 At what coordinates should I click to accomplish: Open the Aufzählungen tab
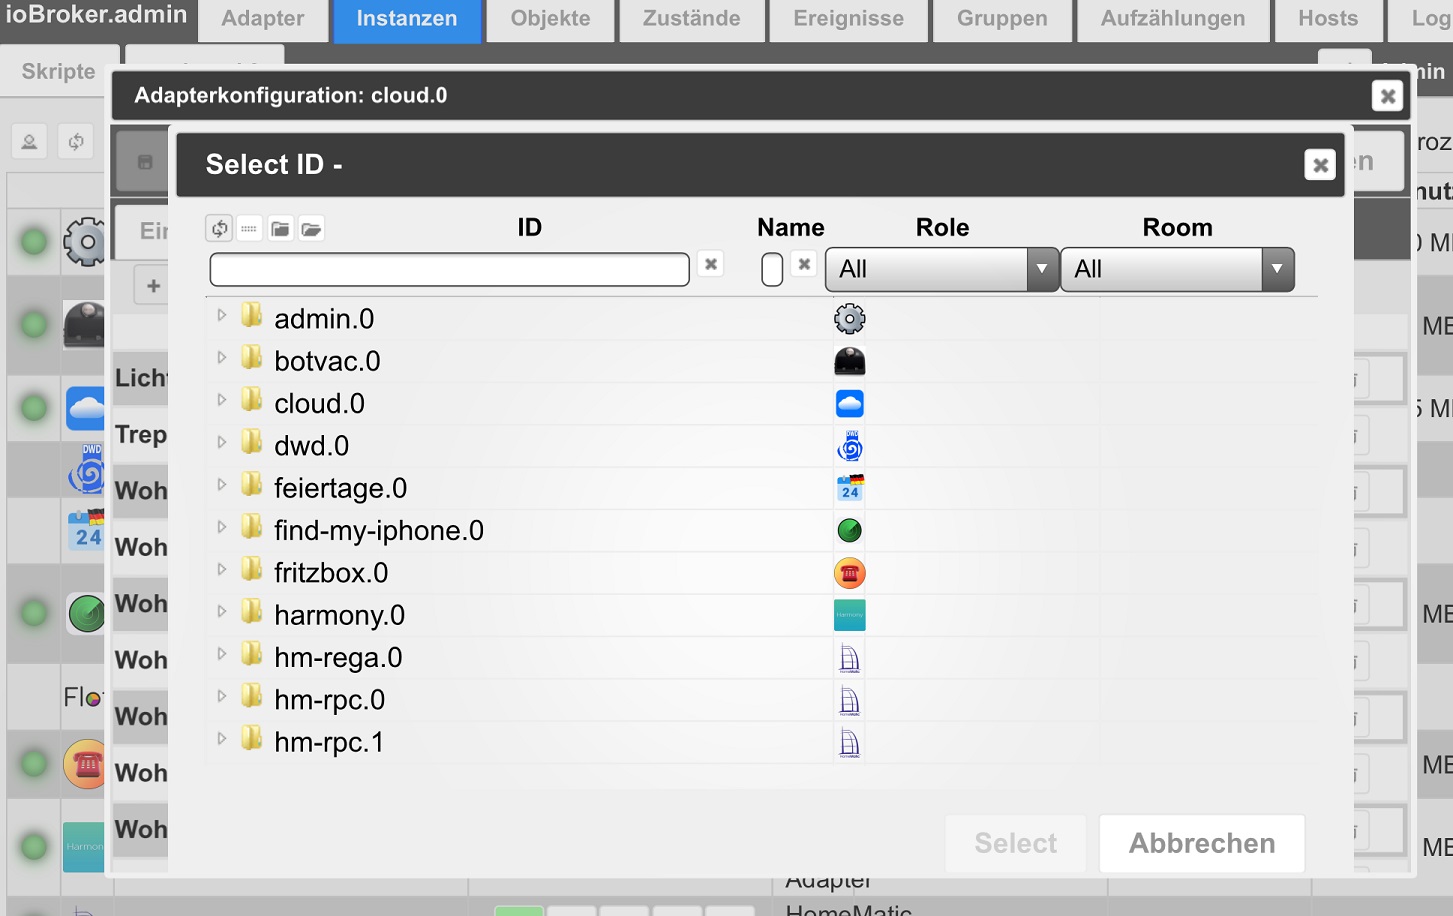(1173, 19)
